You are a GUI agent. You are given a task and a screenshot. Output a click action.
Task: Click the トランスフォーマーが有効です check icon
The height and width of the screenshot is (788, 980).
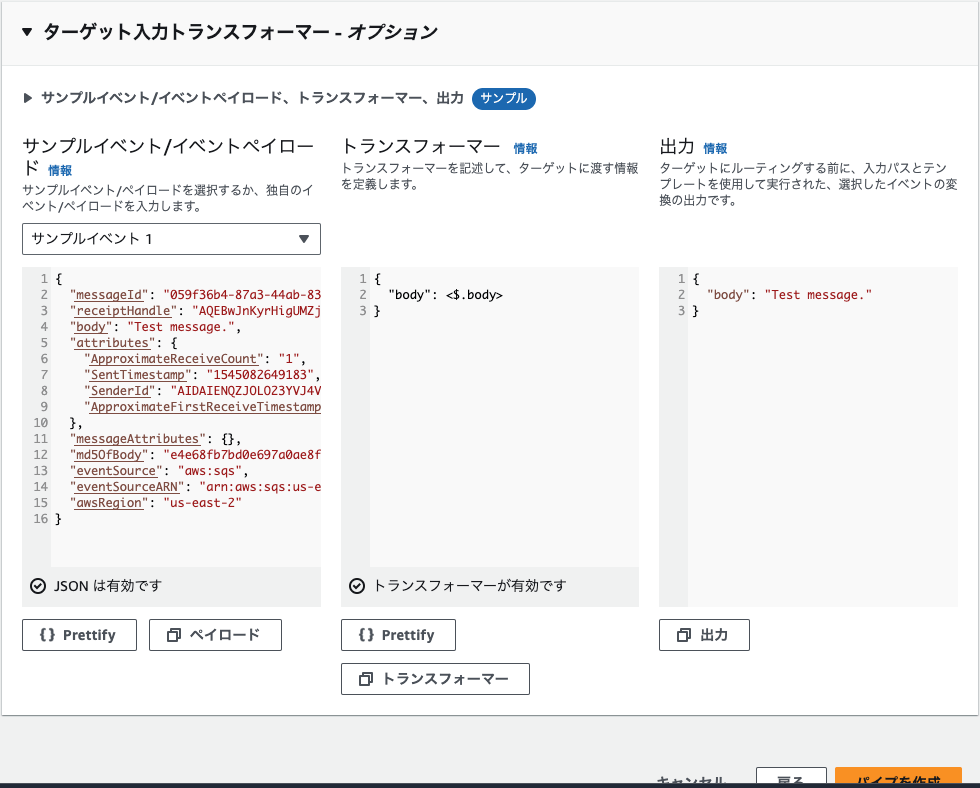coord(357,586)
